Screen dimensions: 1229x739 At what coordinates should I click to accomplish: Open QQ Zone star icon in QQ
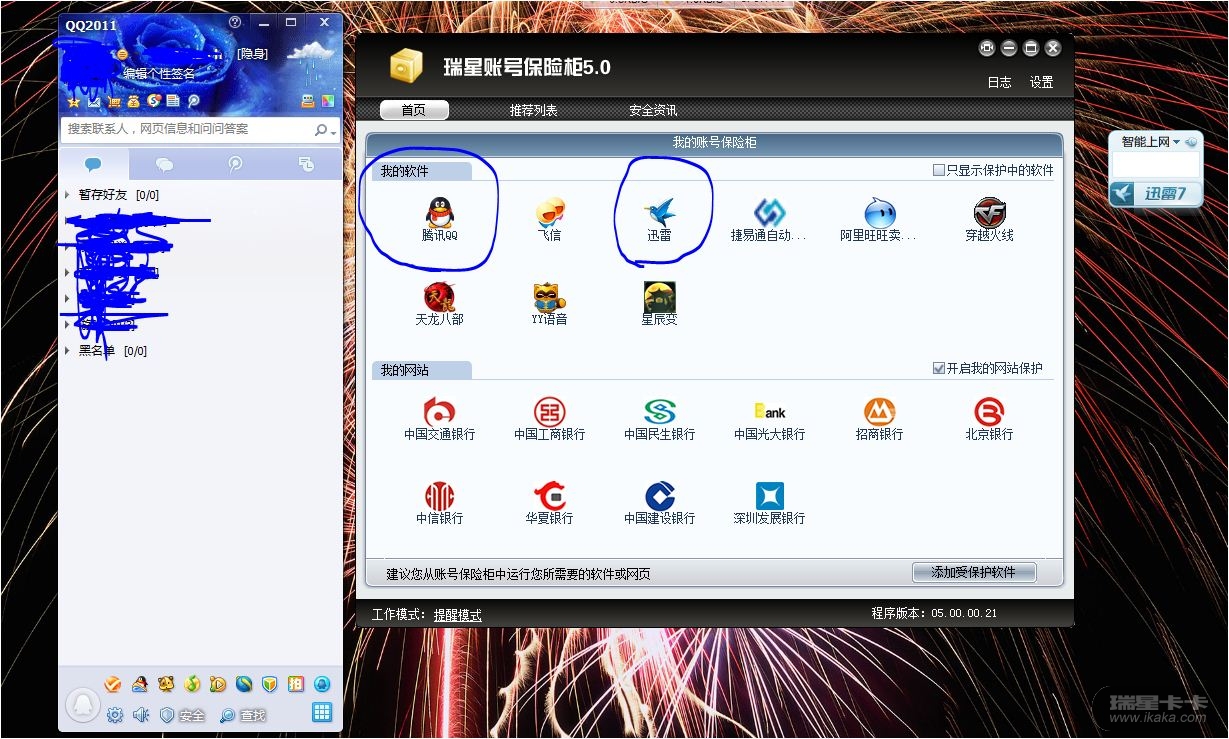[73, 101]
